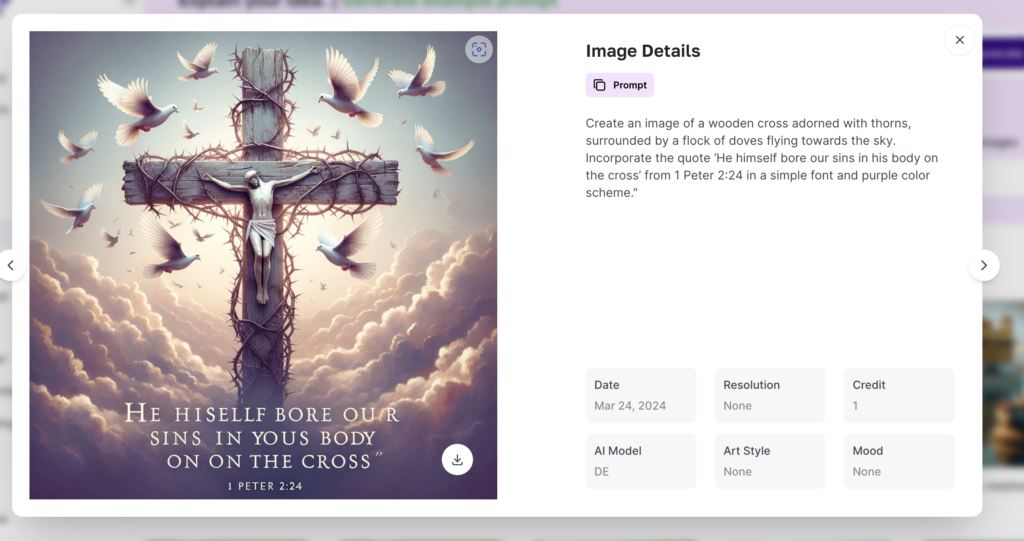Advance to next image with right chevron

click(983, 265)
